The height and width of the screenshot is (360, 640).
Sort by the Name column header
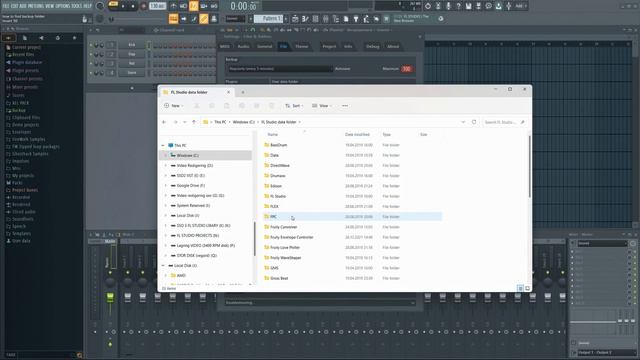(273, 134)
